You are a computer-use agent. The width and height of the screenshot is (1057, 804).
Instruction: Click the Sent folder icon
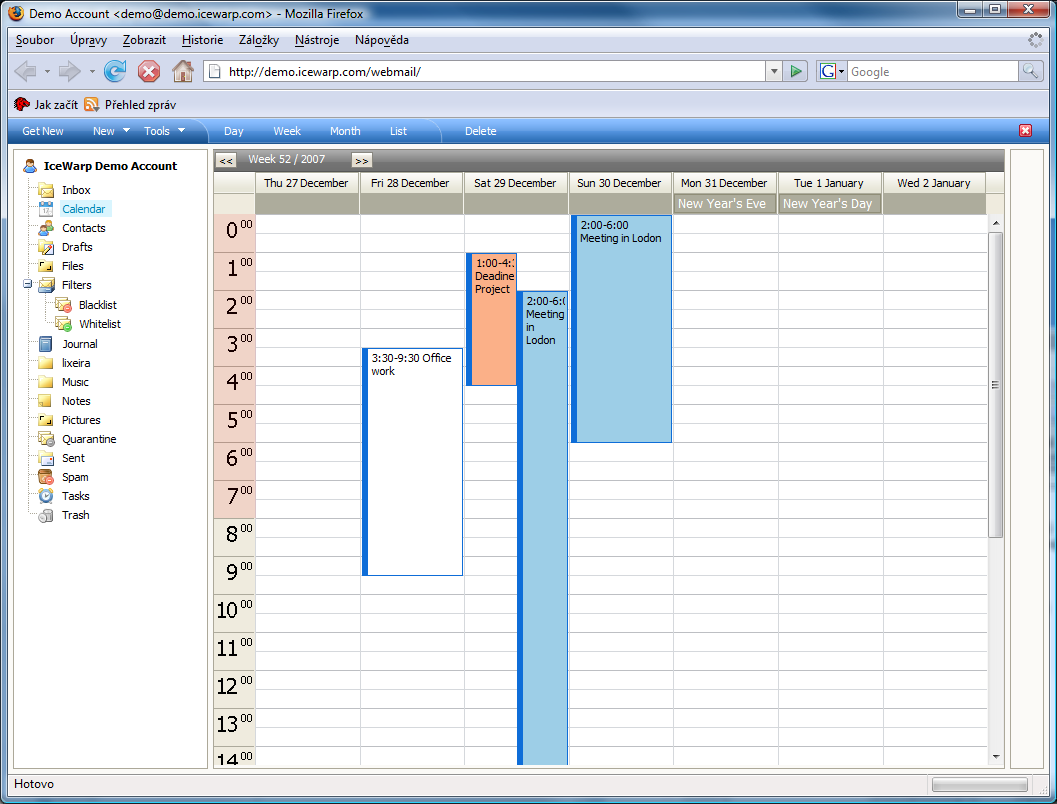click(x=46, y=458)
